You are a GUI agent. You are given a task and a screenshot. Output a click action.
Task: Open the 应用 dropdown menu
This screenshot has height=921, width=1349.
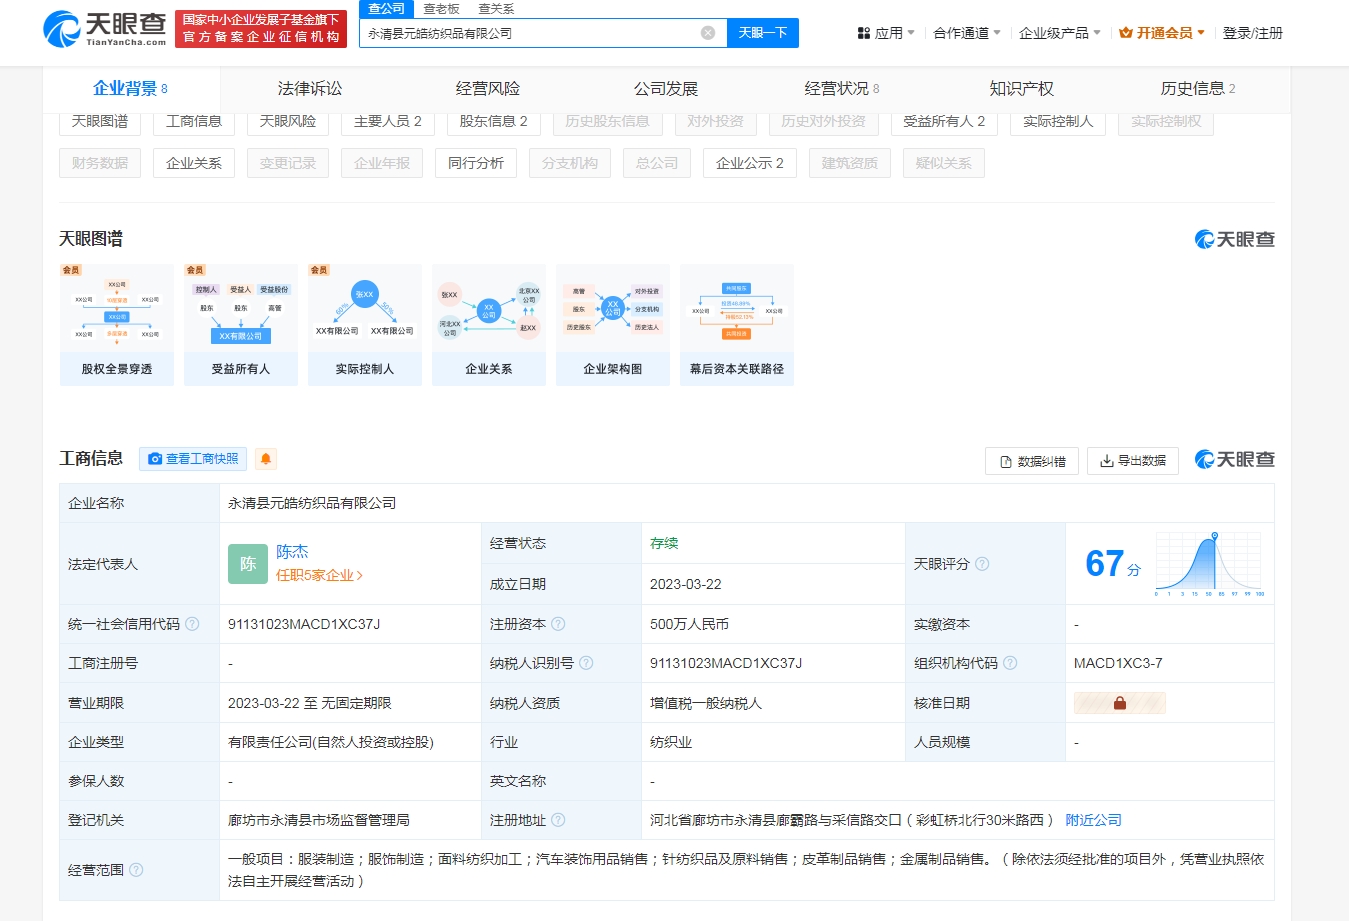click(886, 33)
